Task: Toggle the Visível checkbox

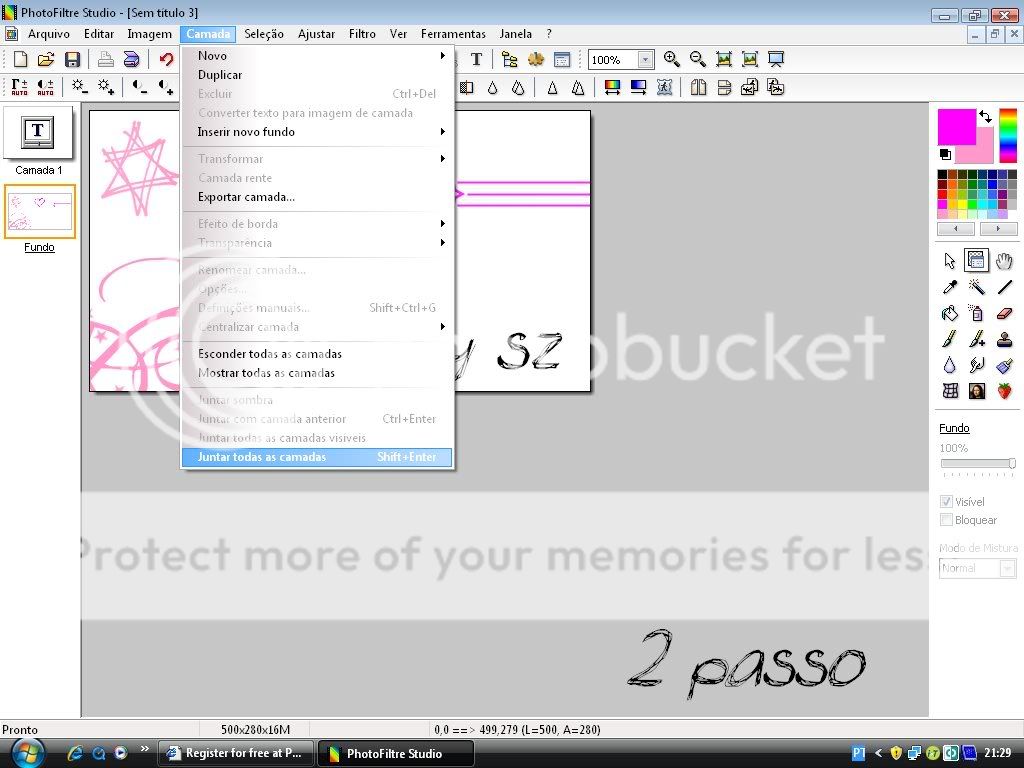Action: pyautogui.click(x=946, y=501)
